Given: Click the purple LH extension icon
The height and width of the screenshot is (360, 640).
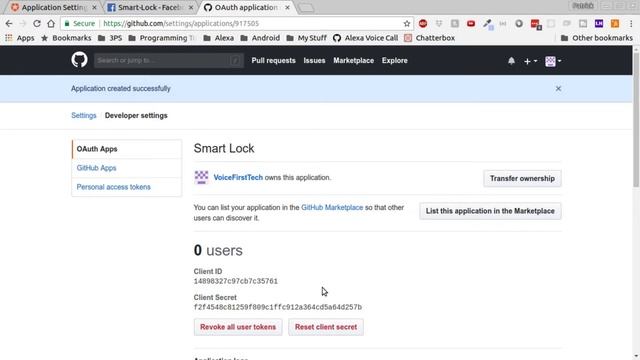Looking at the screenshot, I should point(599,24).
